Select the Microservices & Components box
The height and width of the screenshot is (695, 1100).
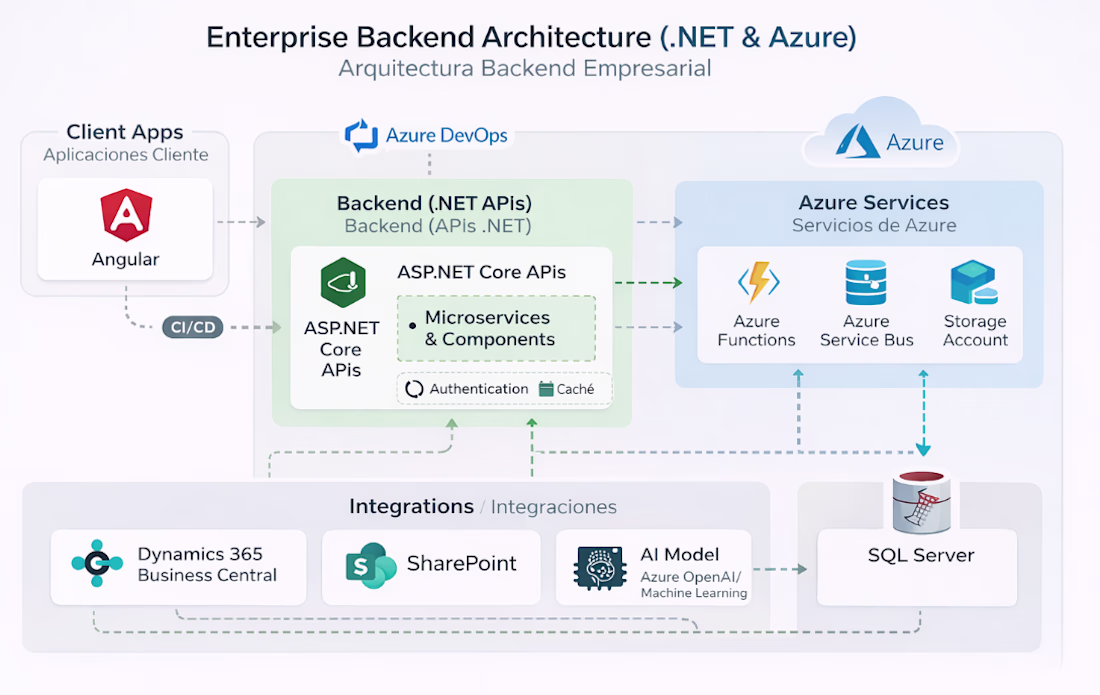(496, 328)
